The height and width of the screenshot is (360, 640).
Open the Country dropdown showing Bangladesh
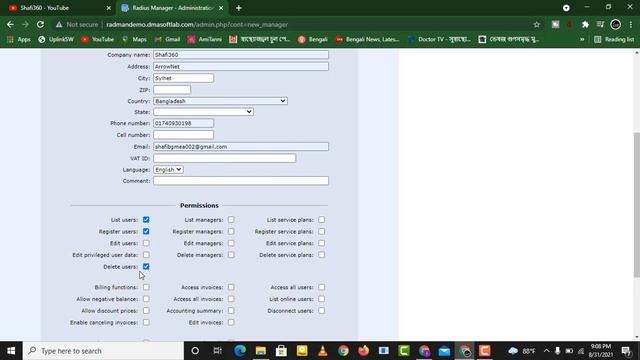click(x=220, y=101)
